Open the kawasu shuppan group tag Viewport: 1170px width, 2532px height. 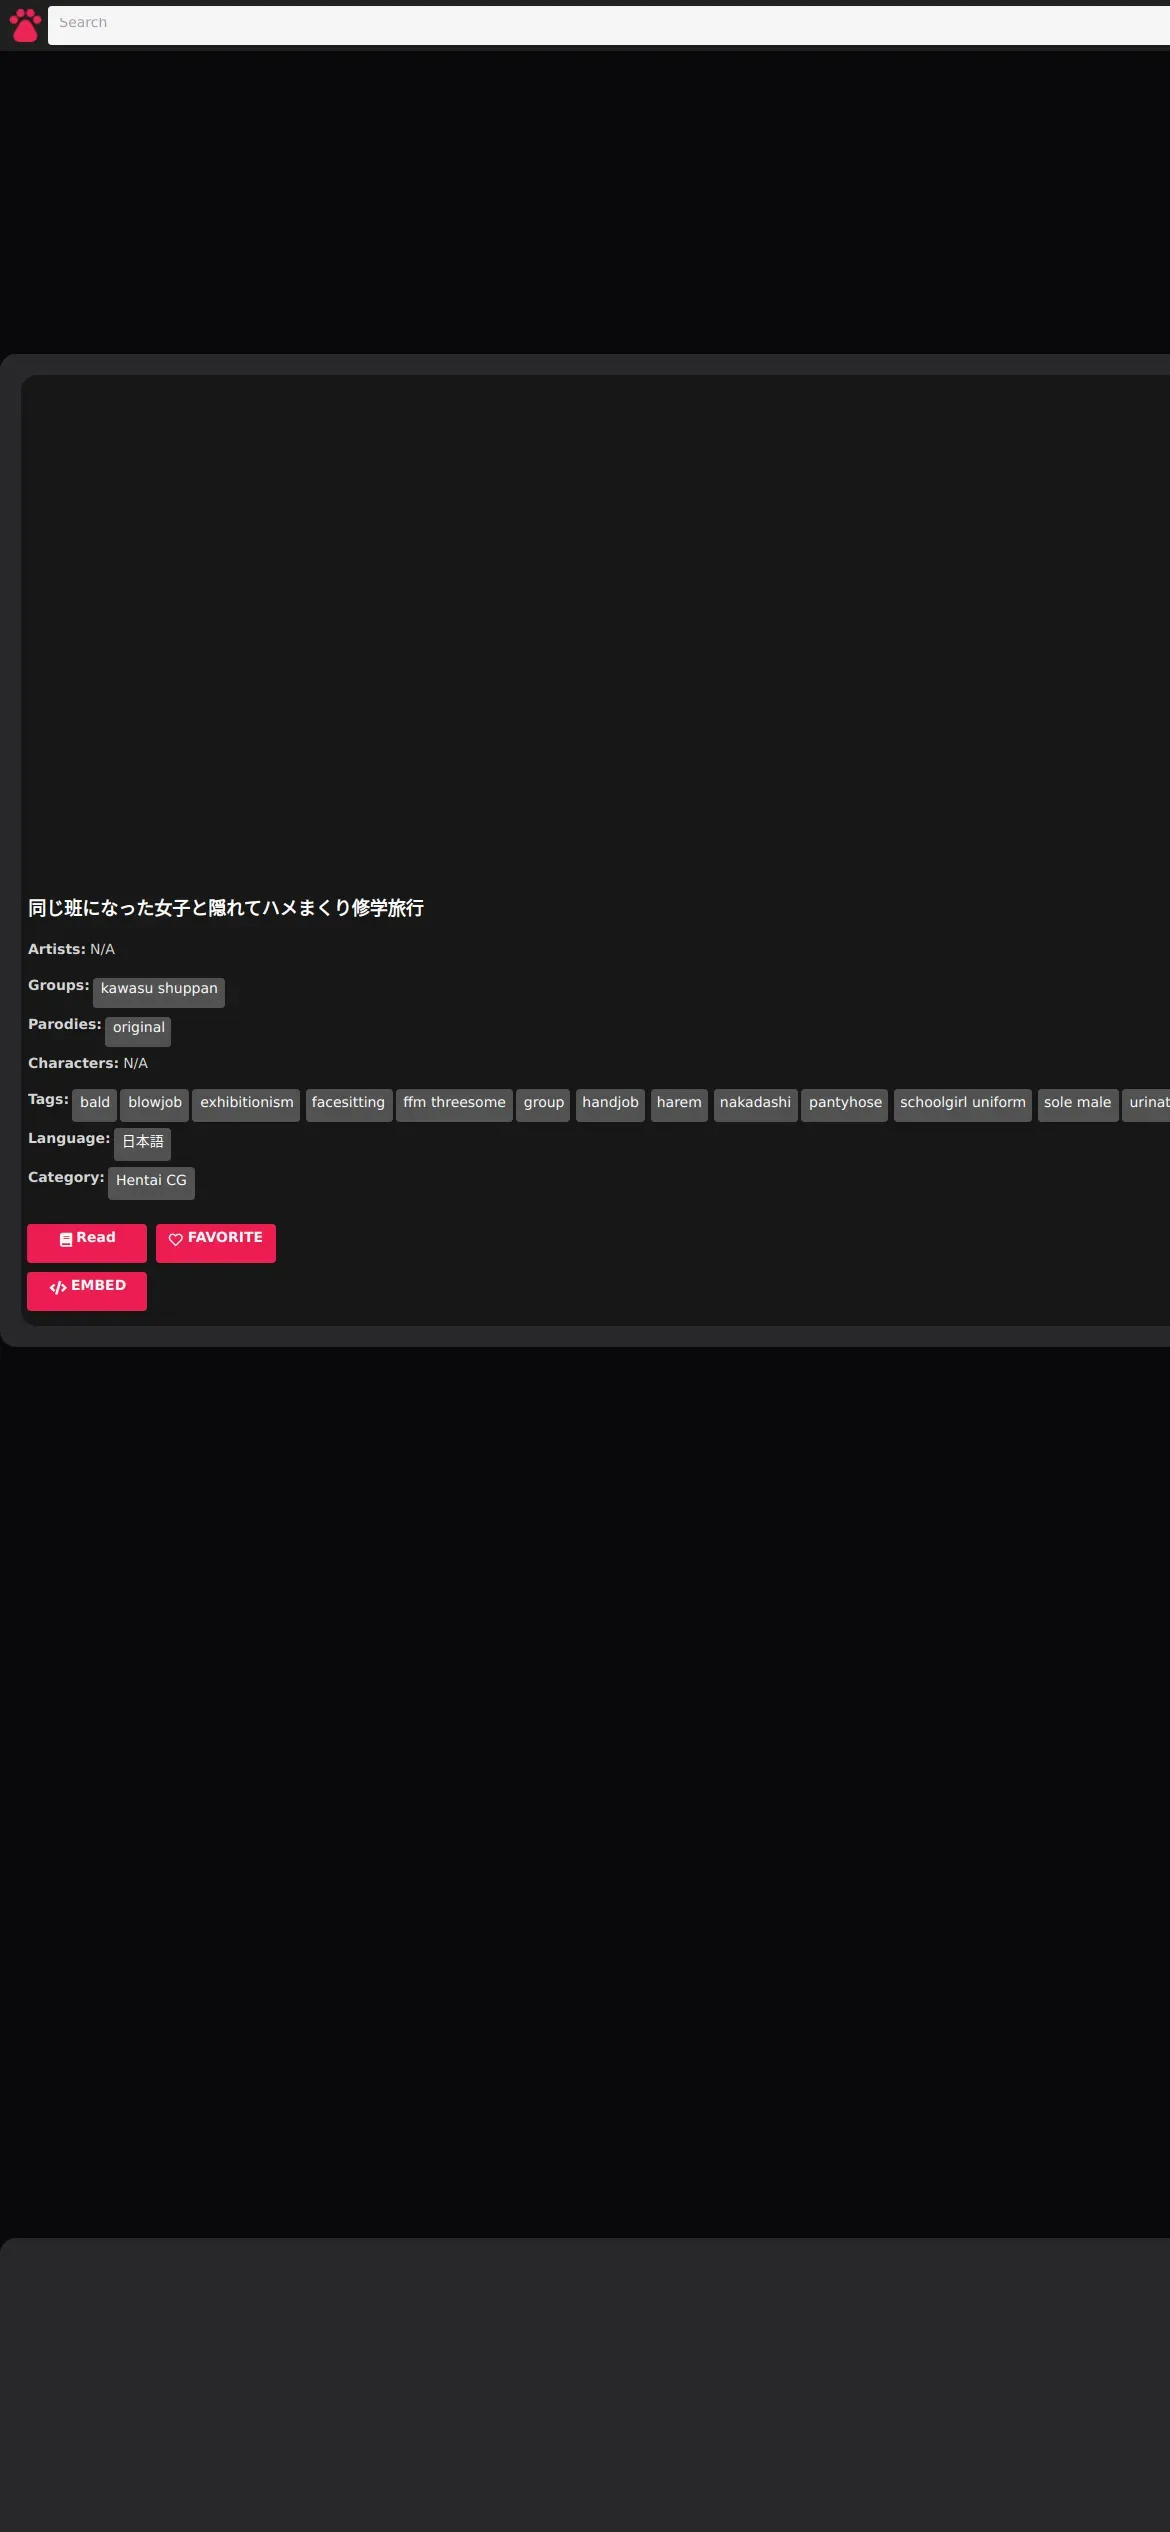[159, 992]
